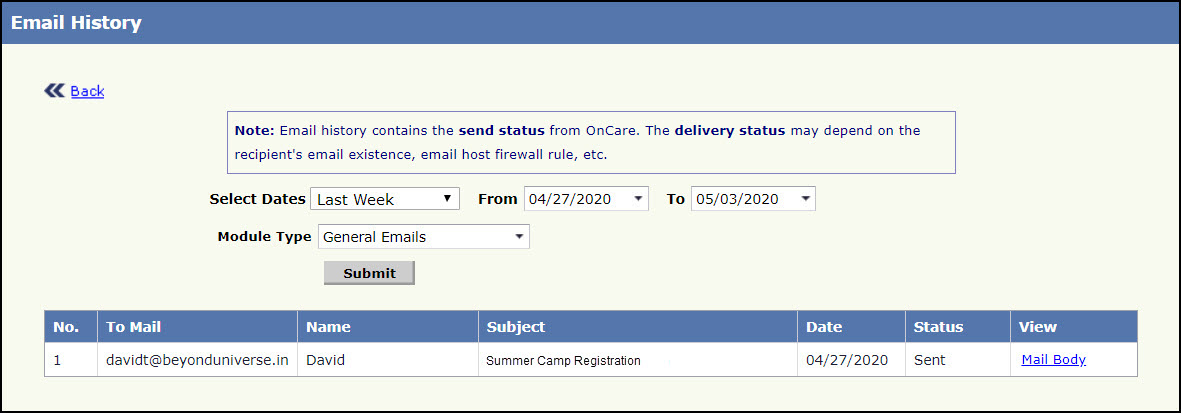Open the Module Type dropdown
Image resolution: width=1181 pixels, height=413 pixels.
coord(424,237)
